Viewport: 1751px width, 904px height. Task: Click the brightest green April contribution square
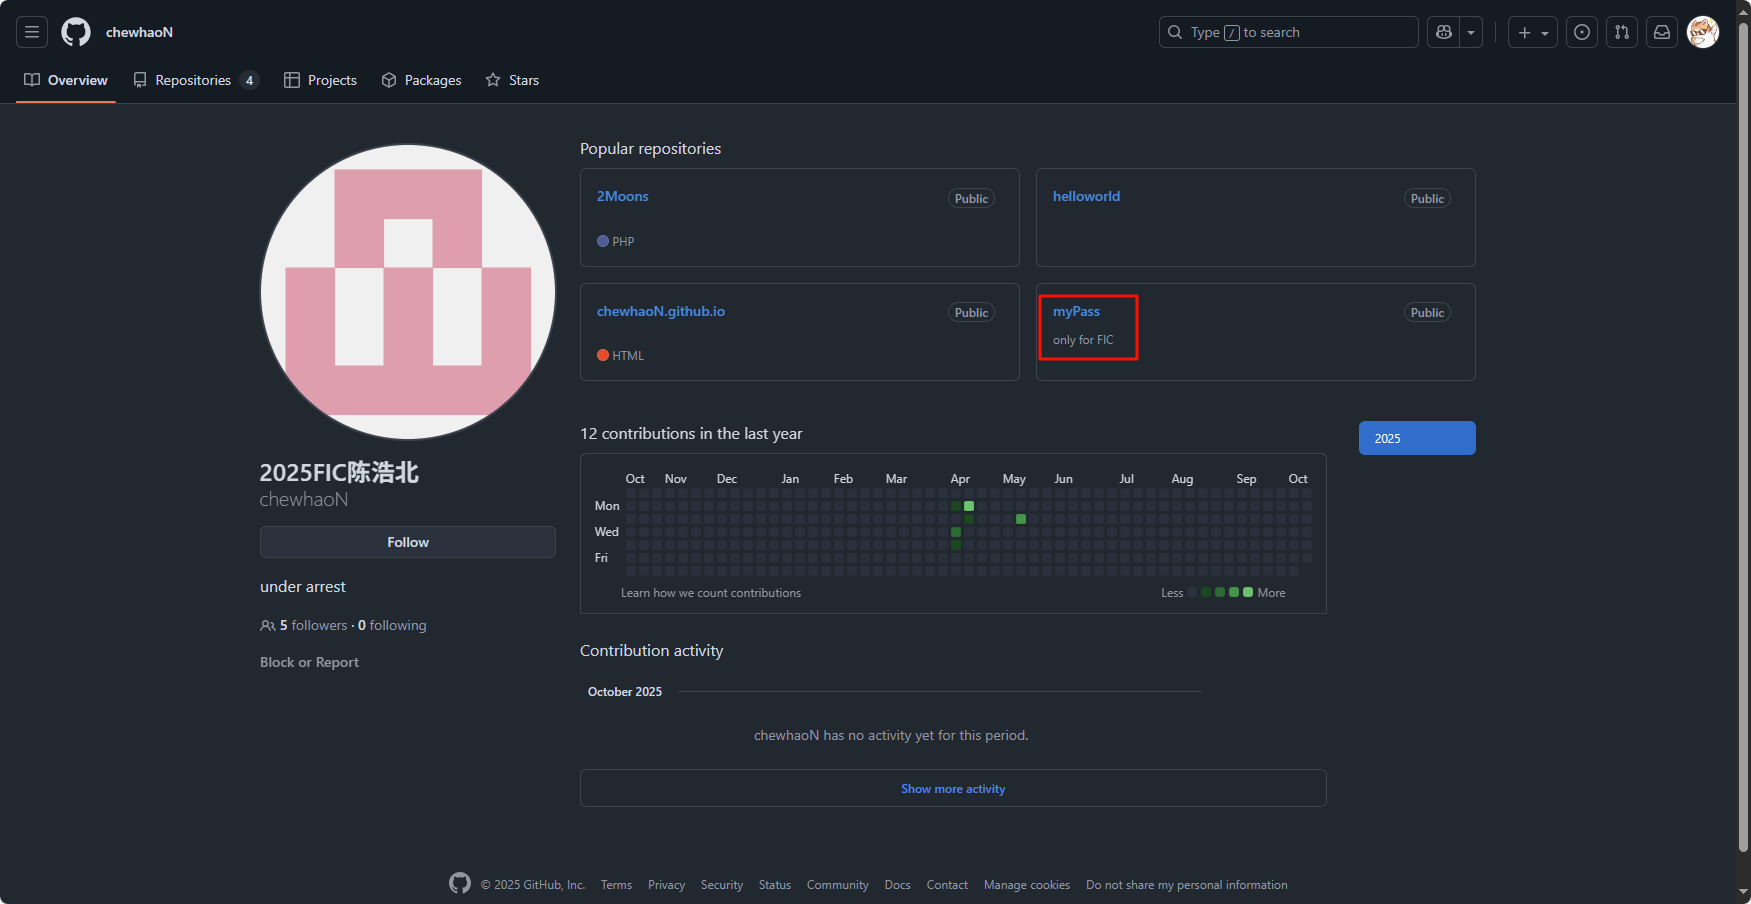969,506
